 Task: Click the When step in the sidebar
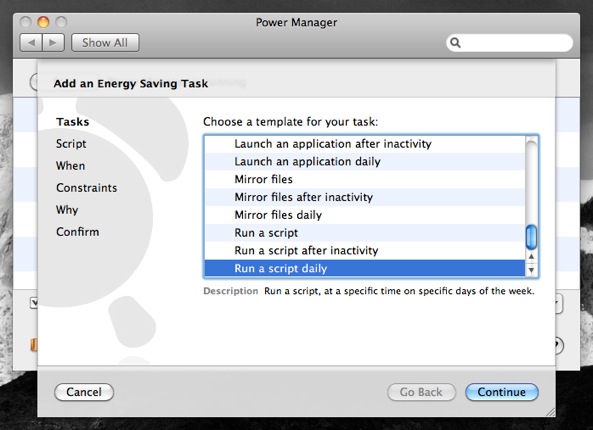click(x=70, y=166)
